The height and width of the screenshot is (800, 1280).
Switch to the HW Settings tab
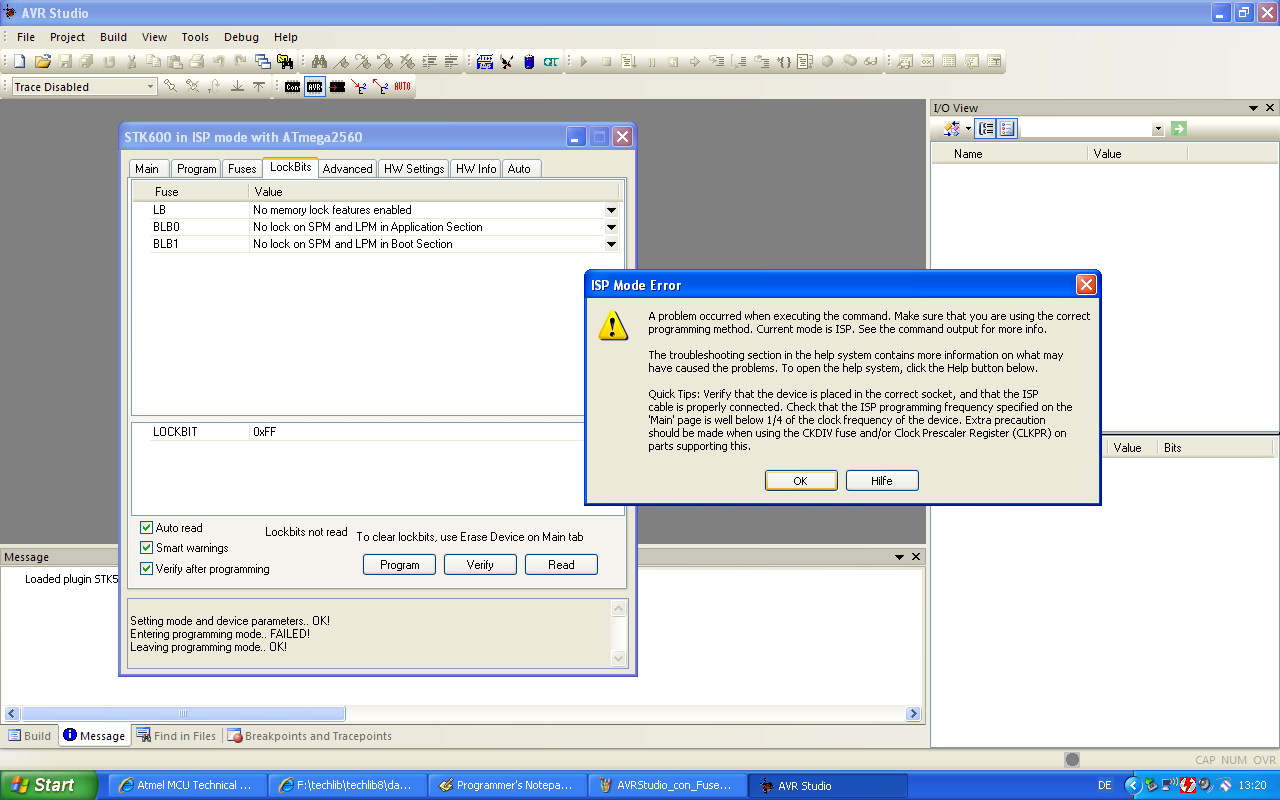tap(414, 169)
